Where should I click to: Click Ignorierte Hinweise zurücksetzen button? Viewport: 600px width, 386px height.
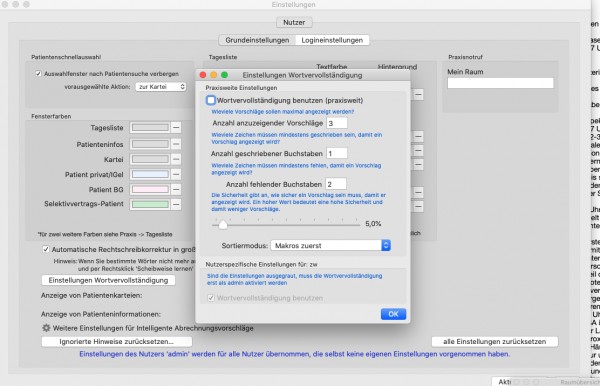[x=117, y=342]
